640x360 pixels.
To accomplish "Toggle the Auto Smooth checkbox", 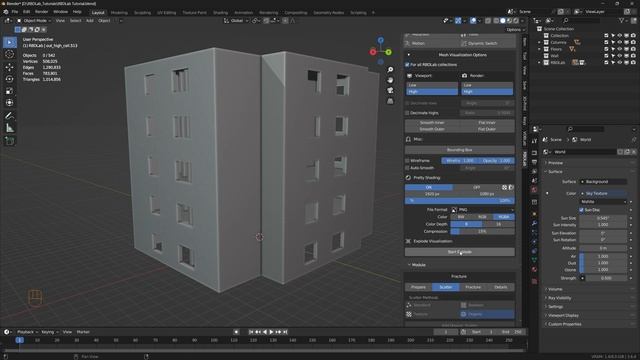I will (x=407, y=168).
